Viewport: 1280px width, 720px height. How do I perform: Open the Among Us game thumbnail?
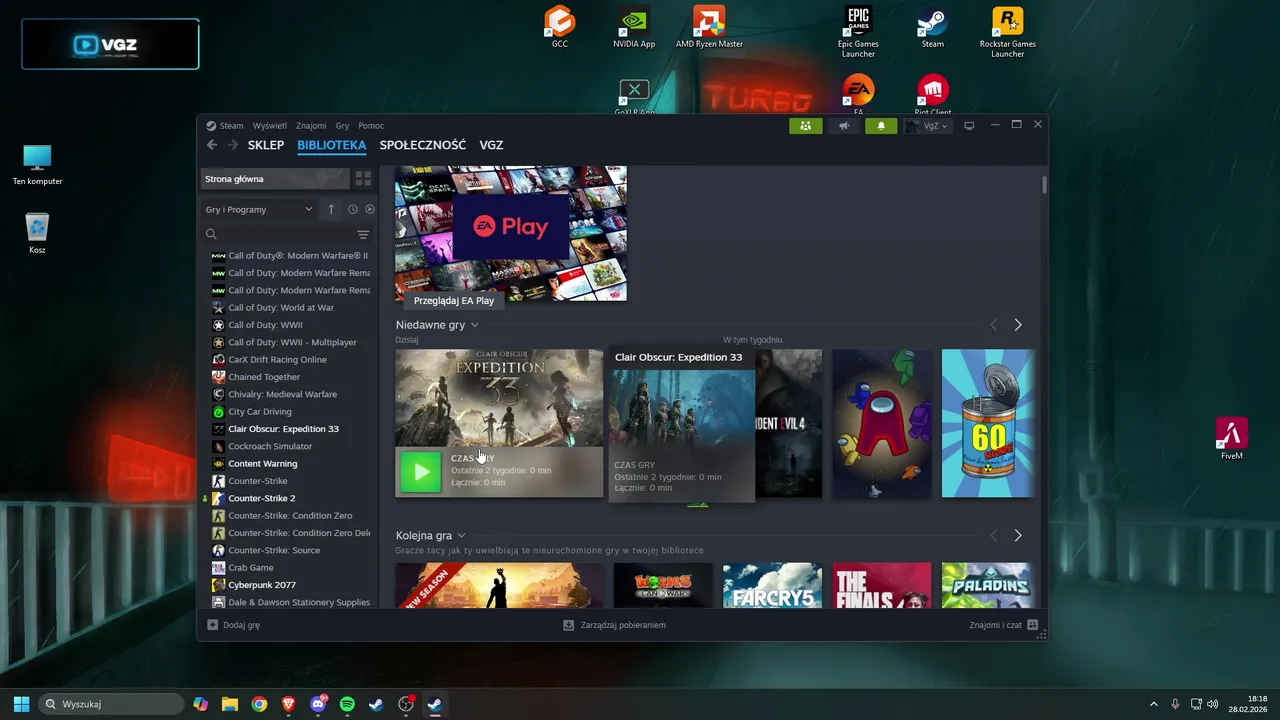(x=882, y=423)
